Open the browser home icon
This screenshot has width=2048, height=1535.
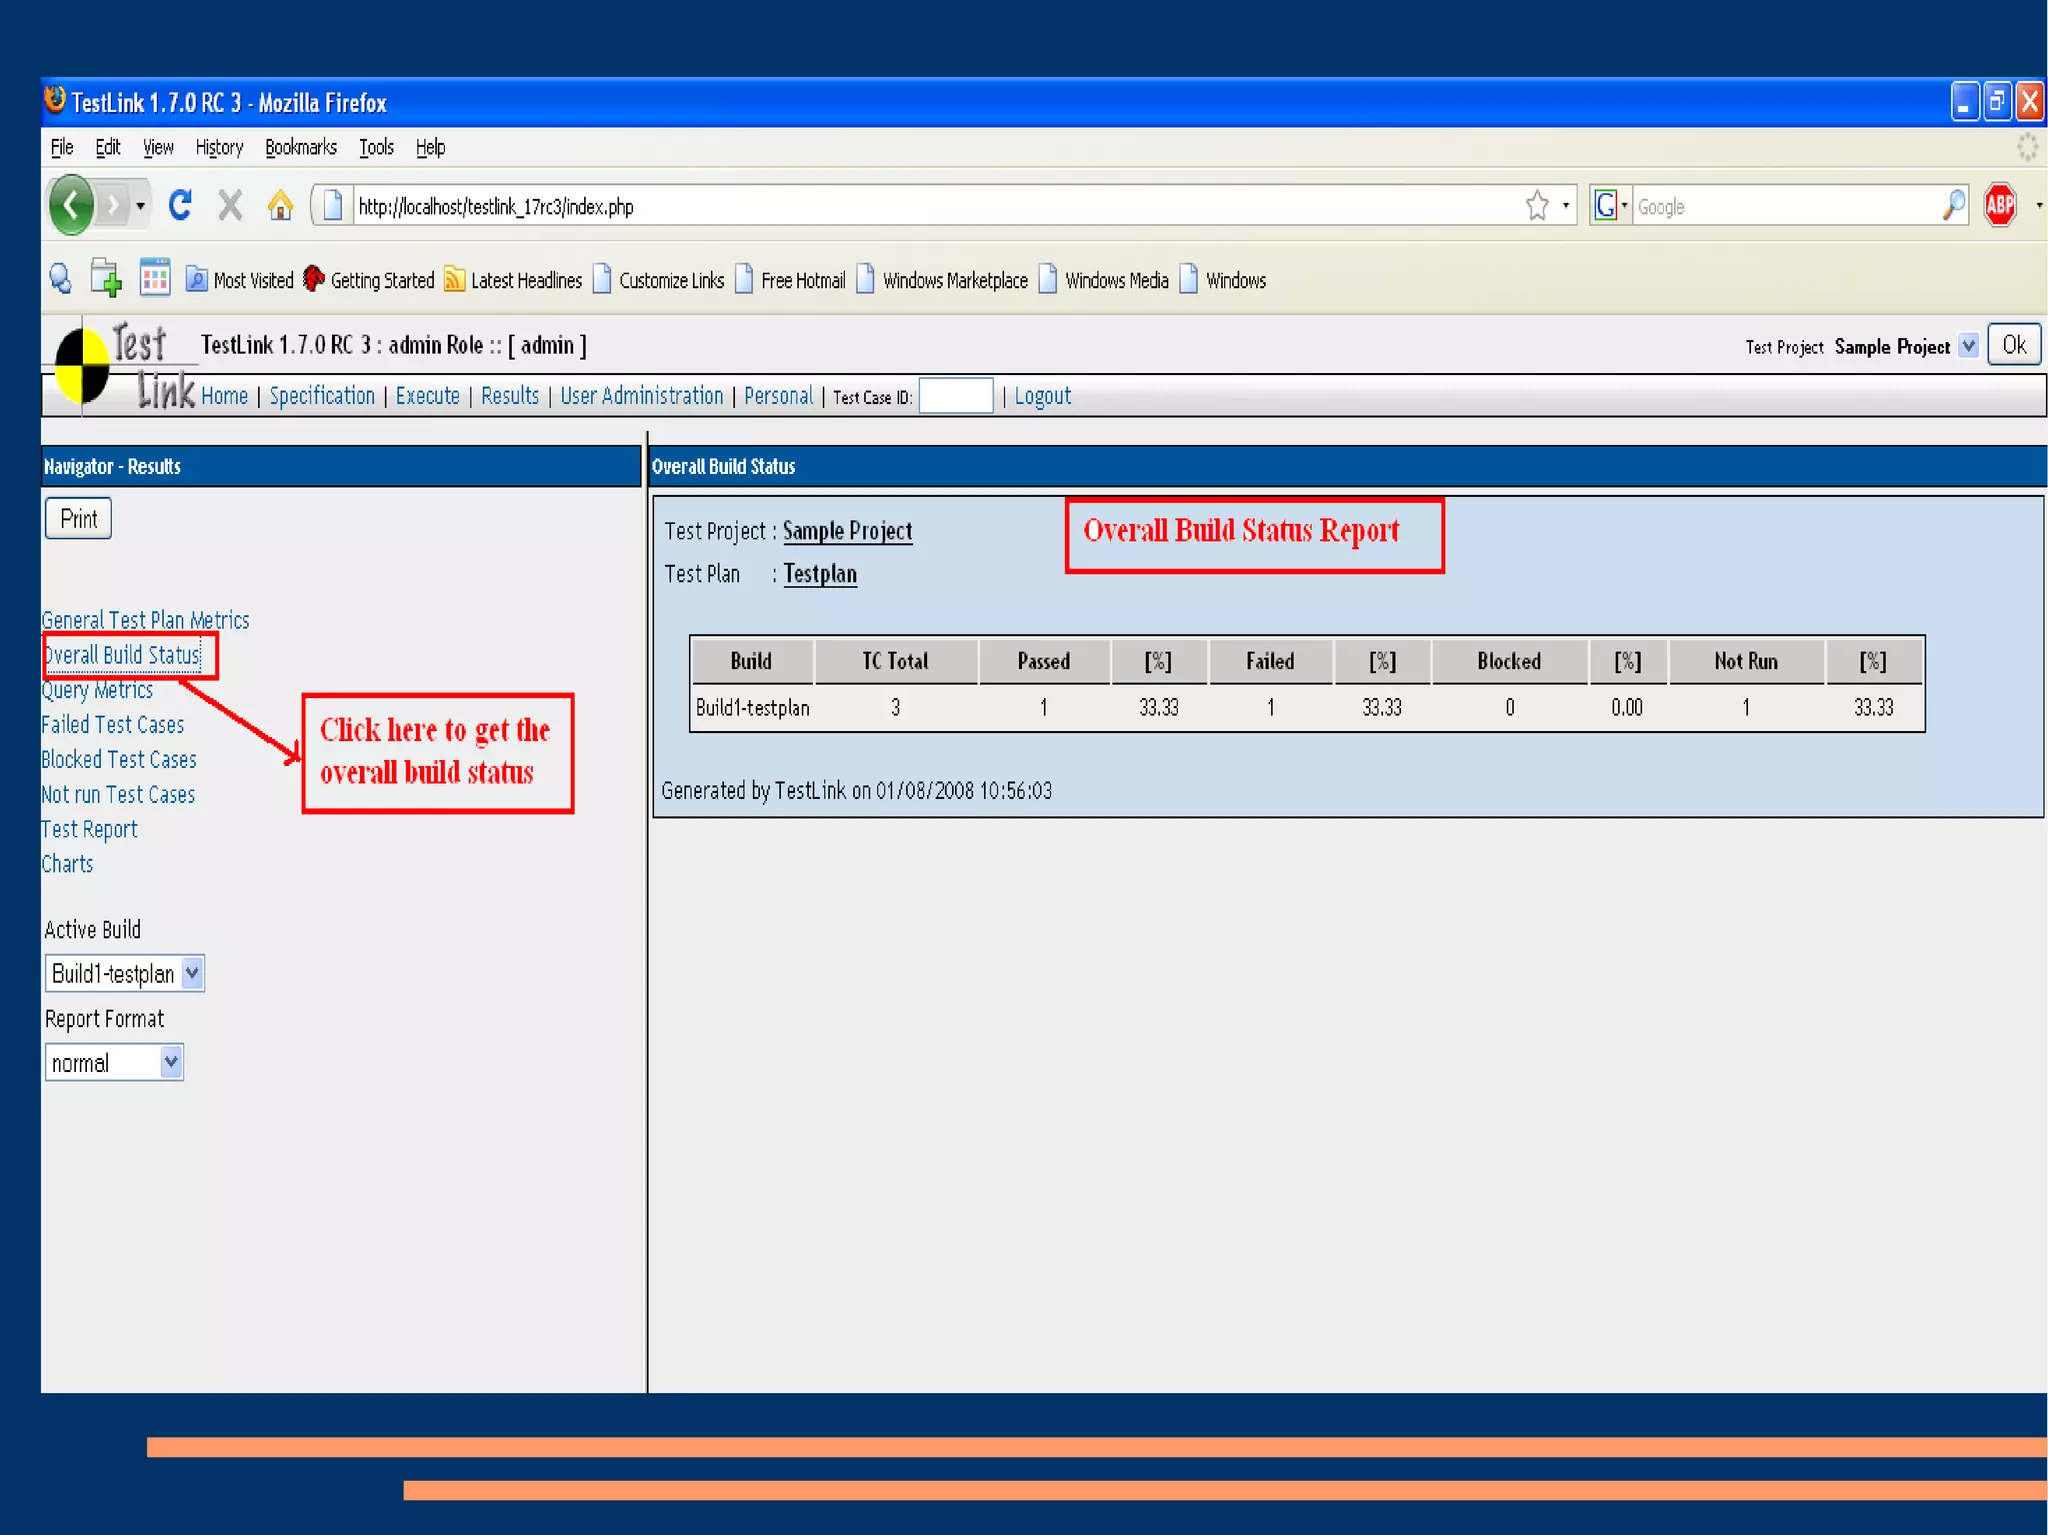click(280, 205)
